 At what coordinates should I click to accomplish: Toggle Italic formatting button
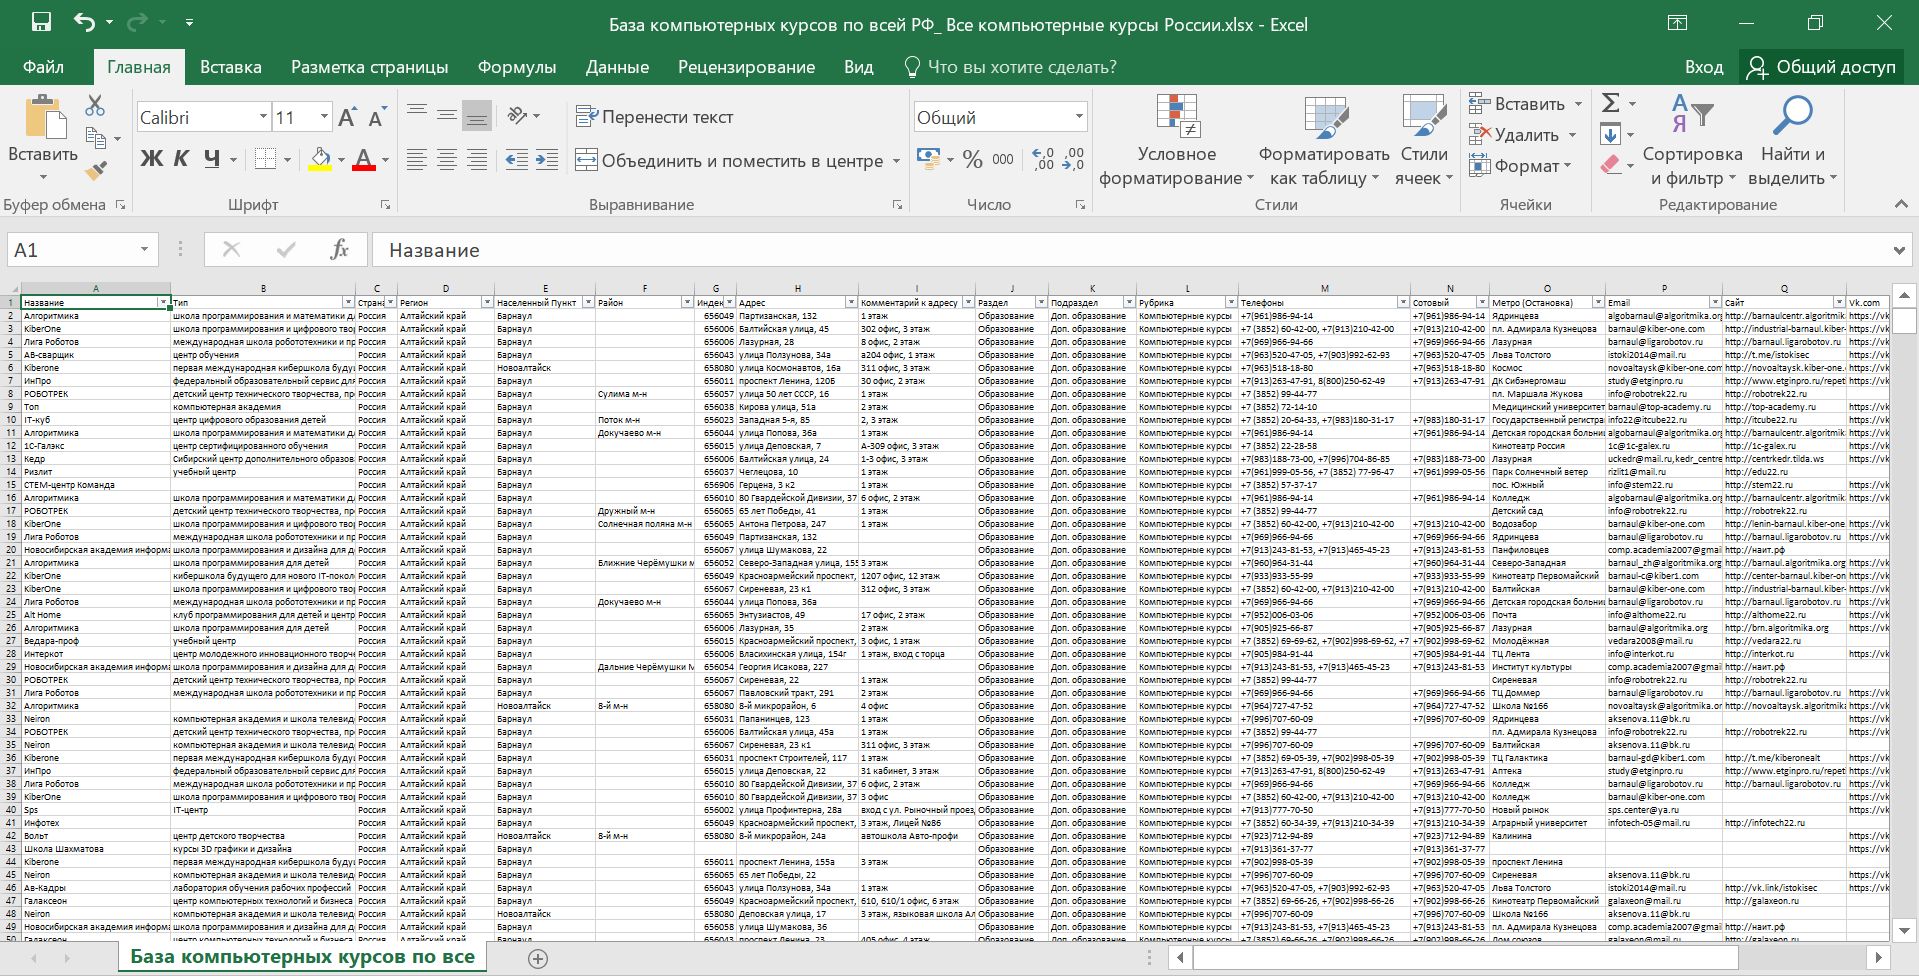pos(181,159)
